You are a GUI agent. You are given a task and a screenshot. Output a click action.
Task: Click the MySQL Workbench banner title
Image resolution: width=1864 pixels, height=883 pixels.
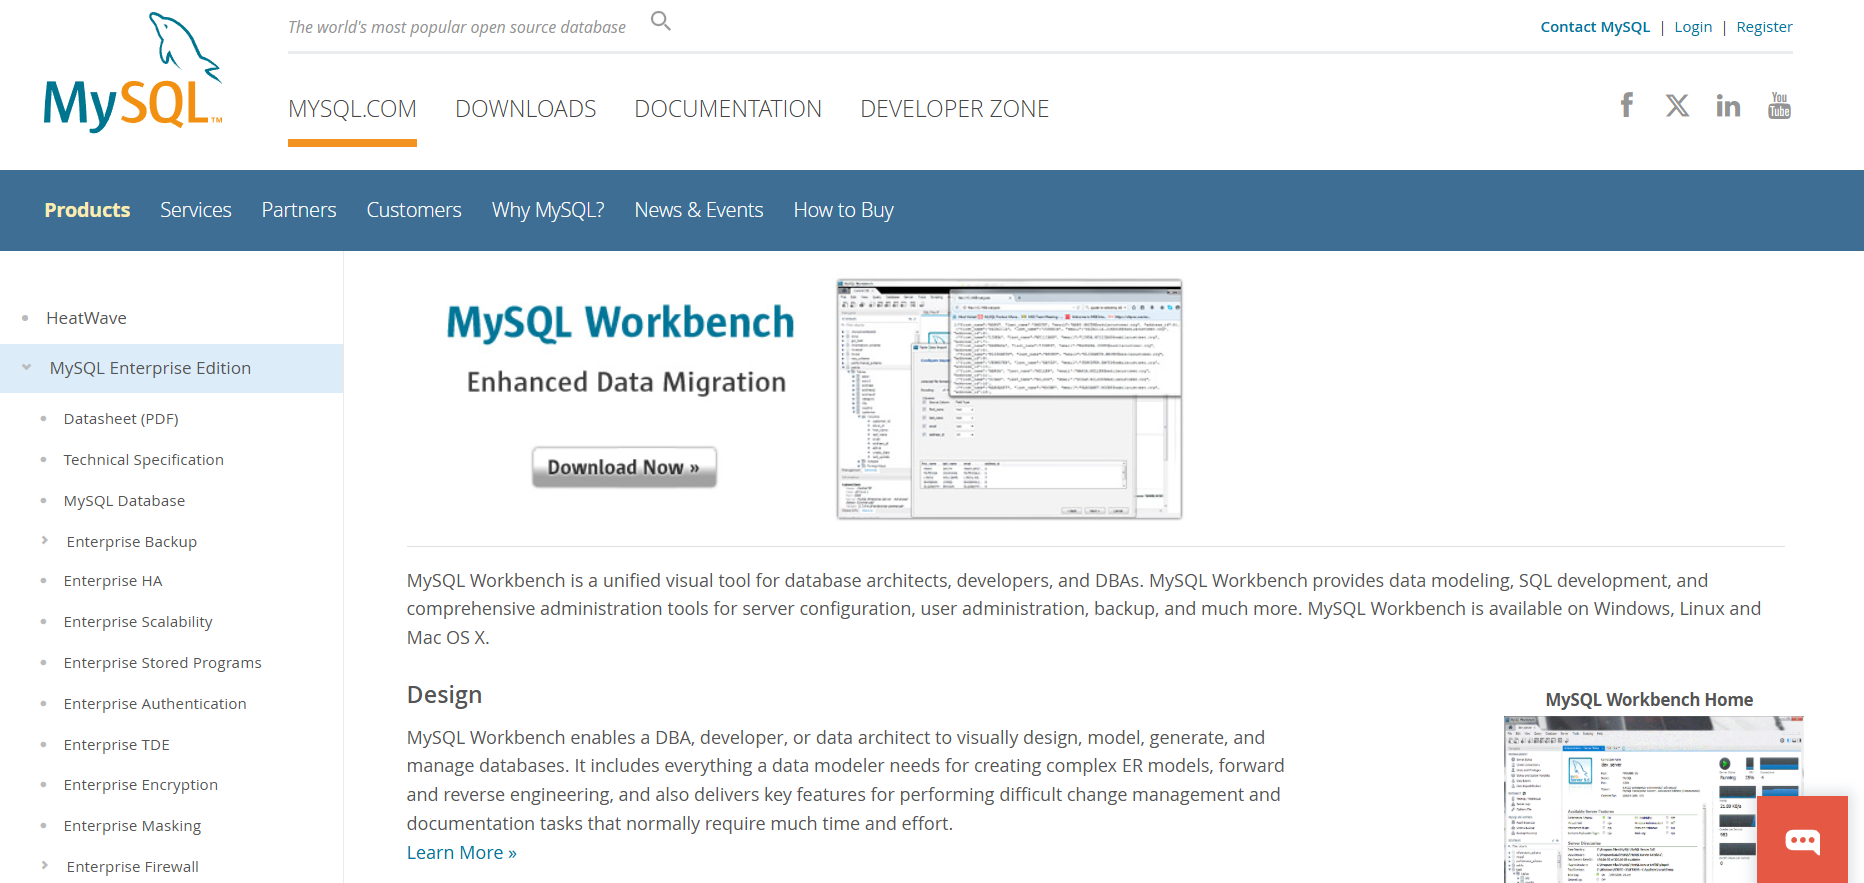[x=620, y=323]
